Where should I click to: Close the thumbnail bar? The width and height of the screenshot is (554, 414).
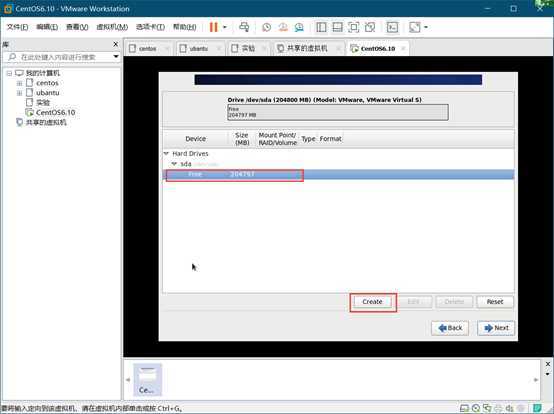tap(548, 364)
